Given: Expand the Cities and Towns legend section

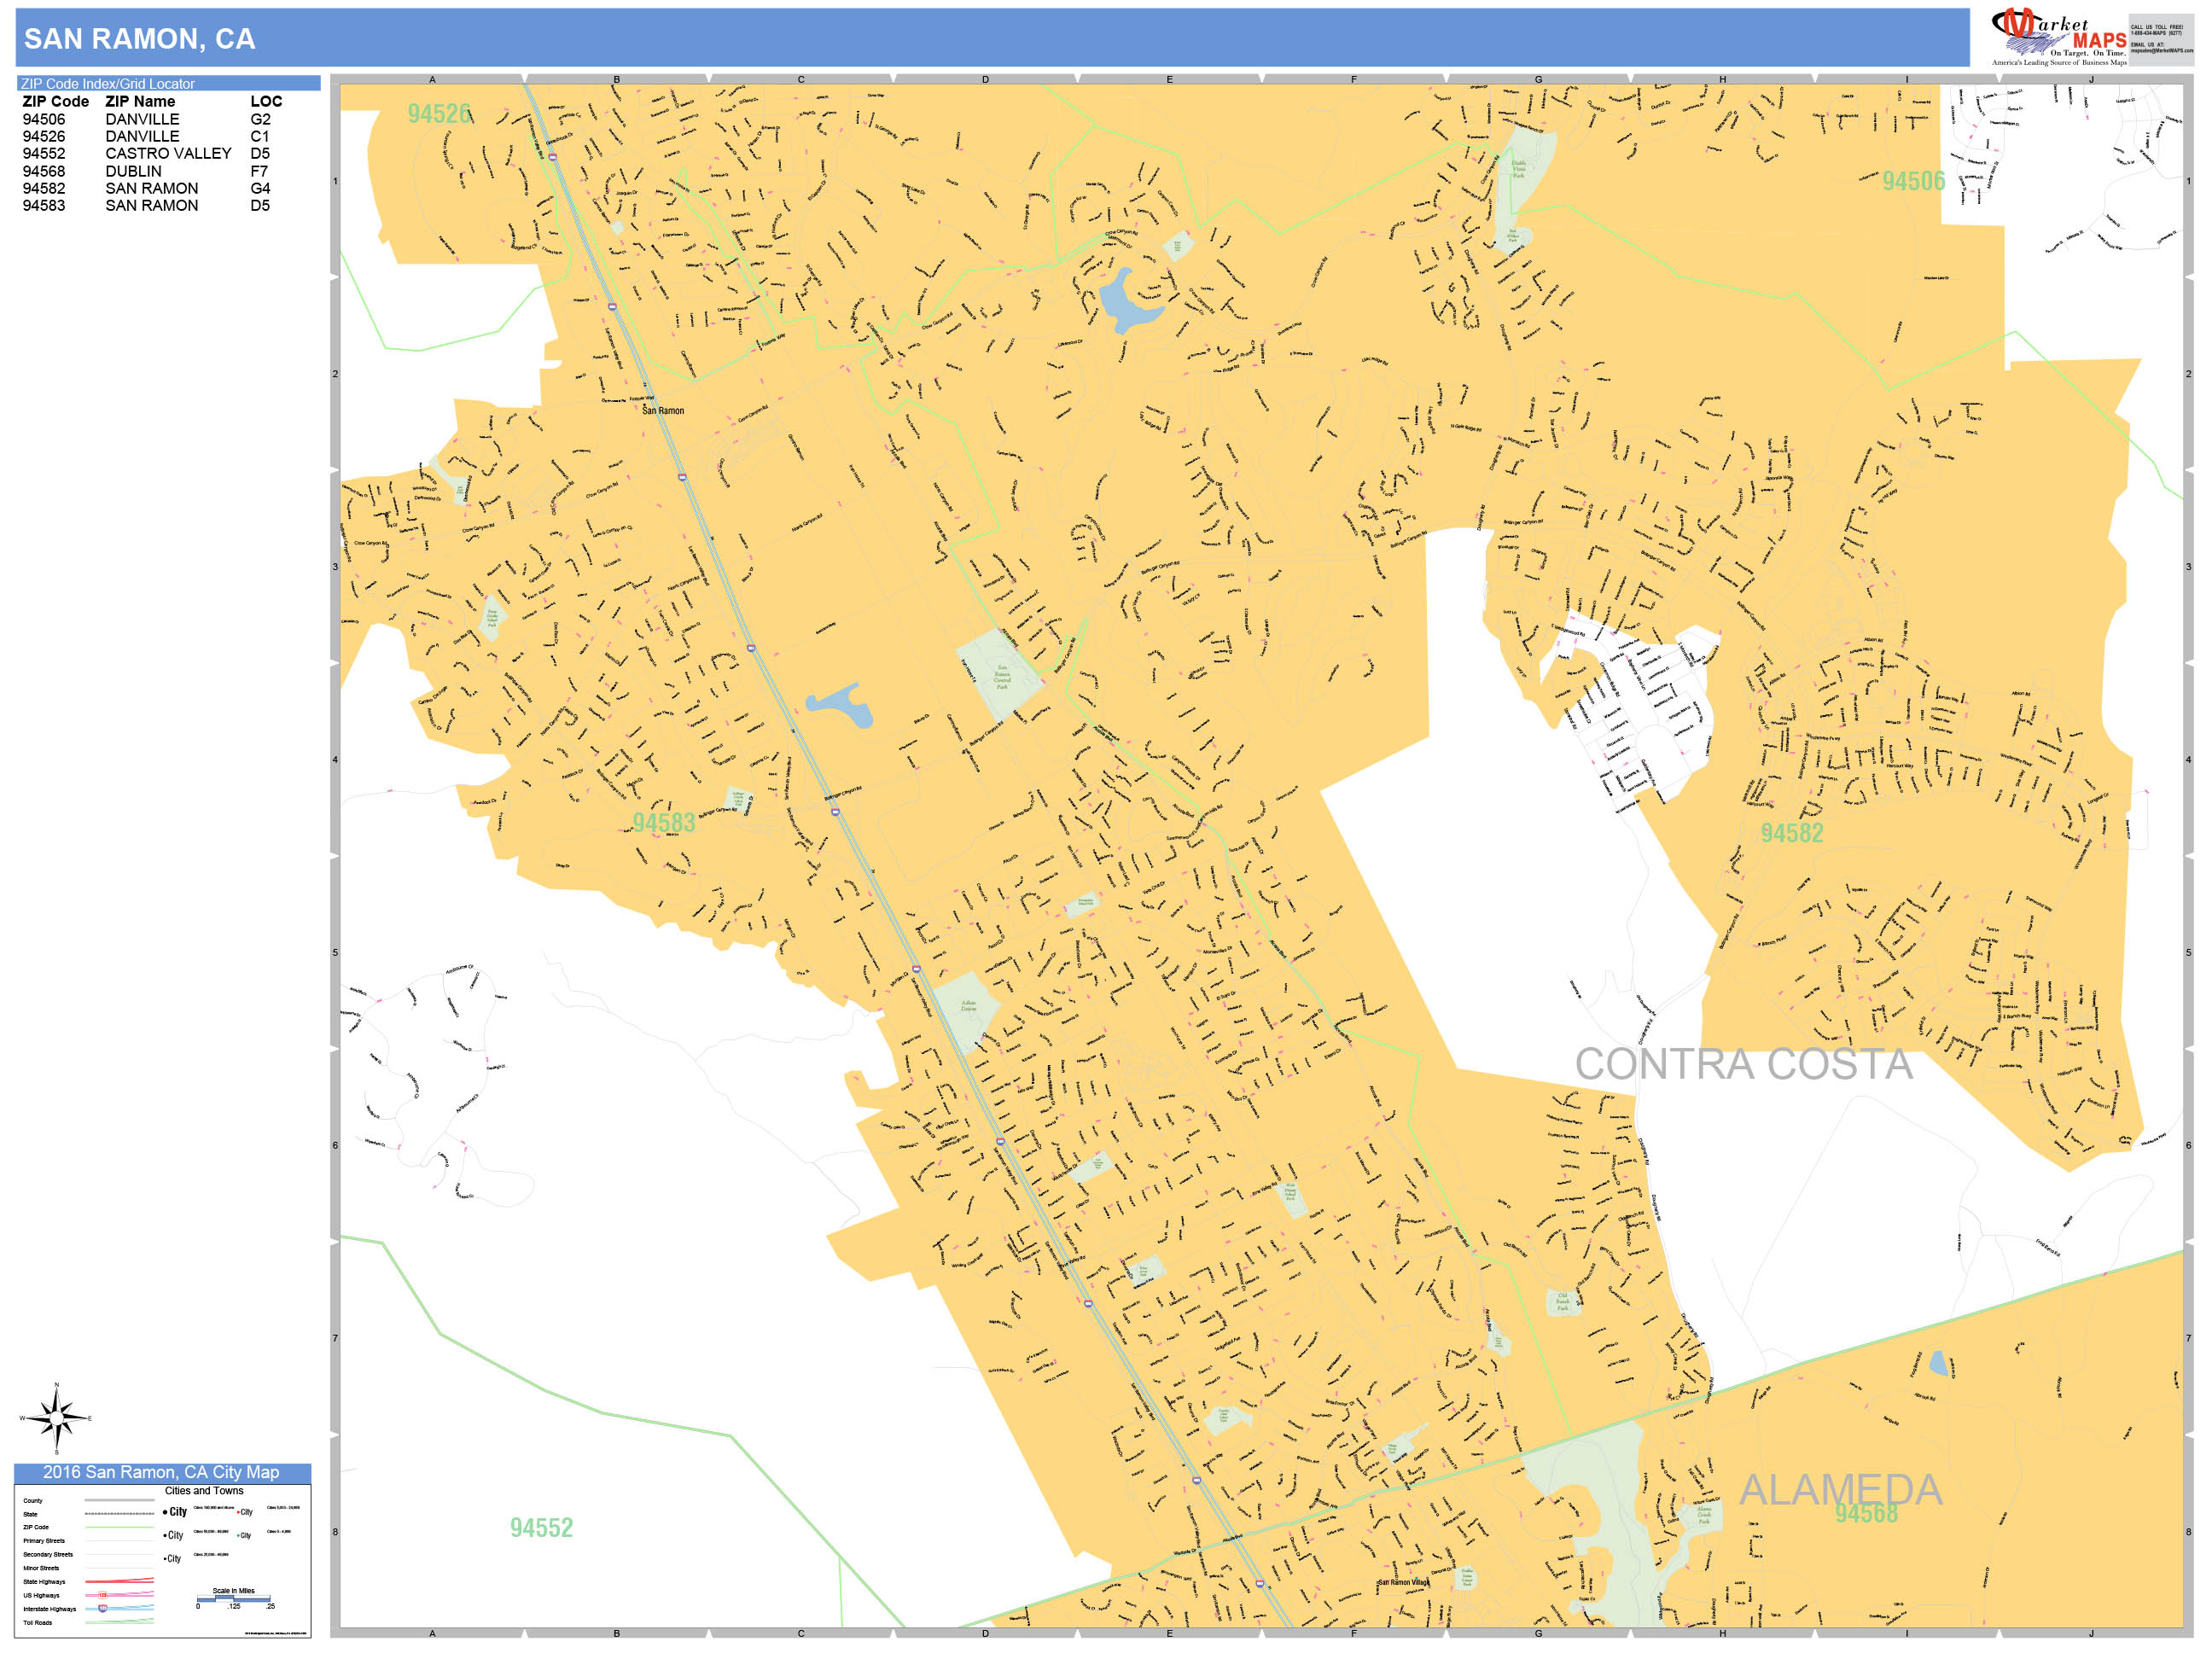Looking at the screenshot, I should [x=205, y=1490].
